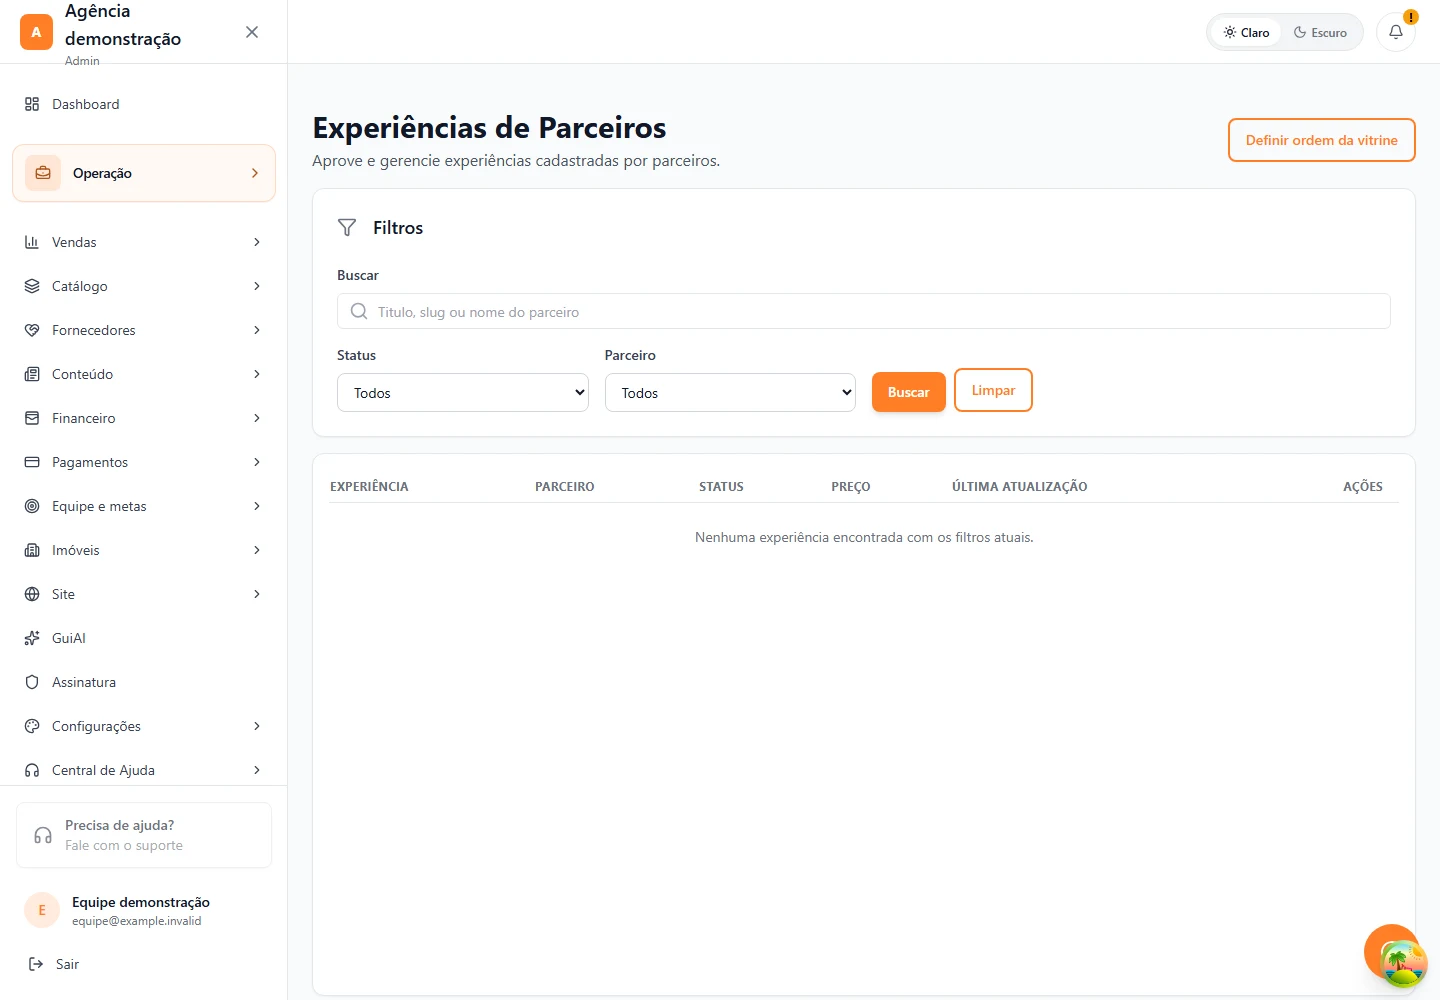
Task: Switch to Claro light theme
Action: [1246, 32]
